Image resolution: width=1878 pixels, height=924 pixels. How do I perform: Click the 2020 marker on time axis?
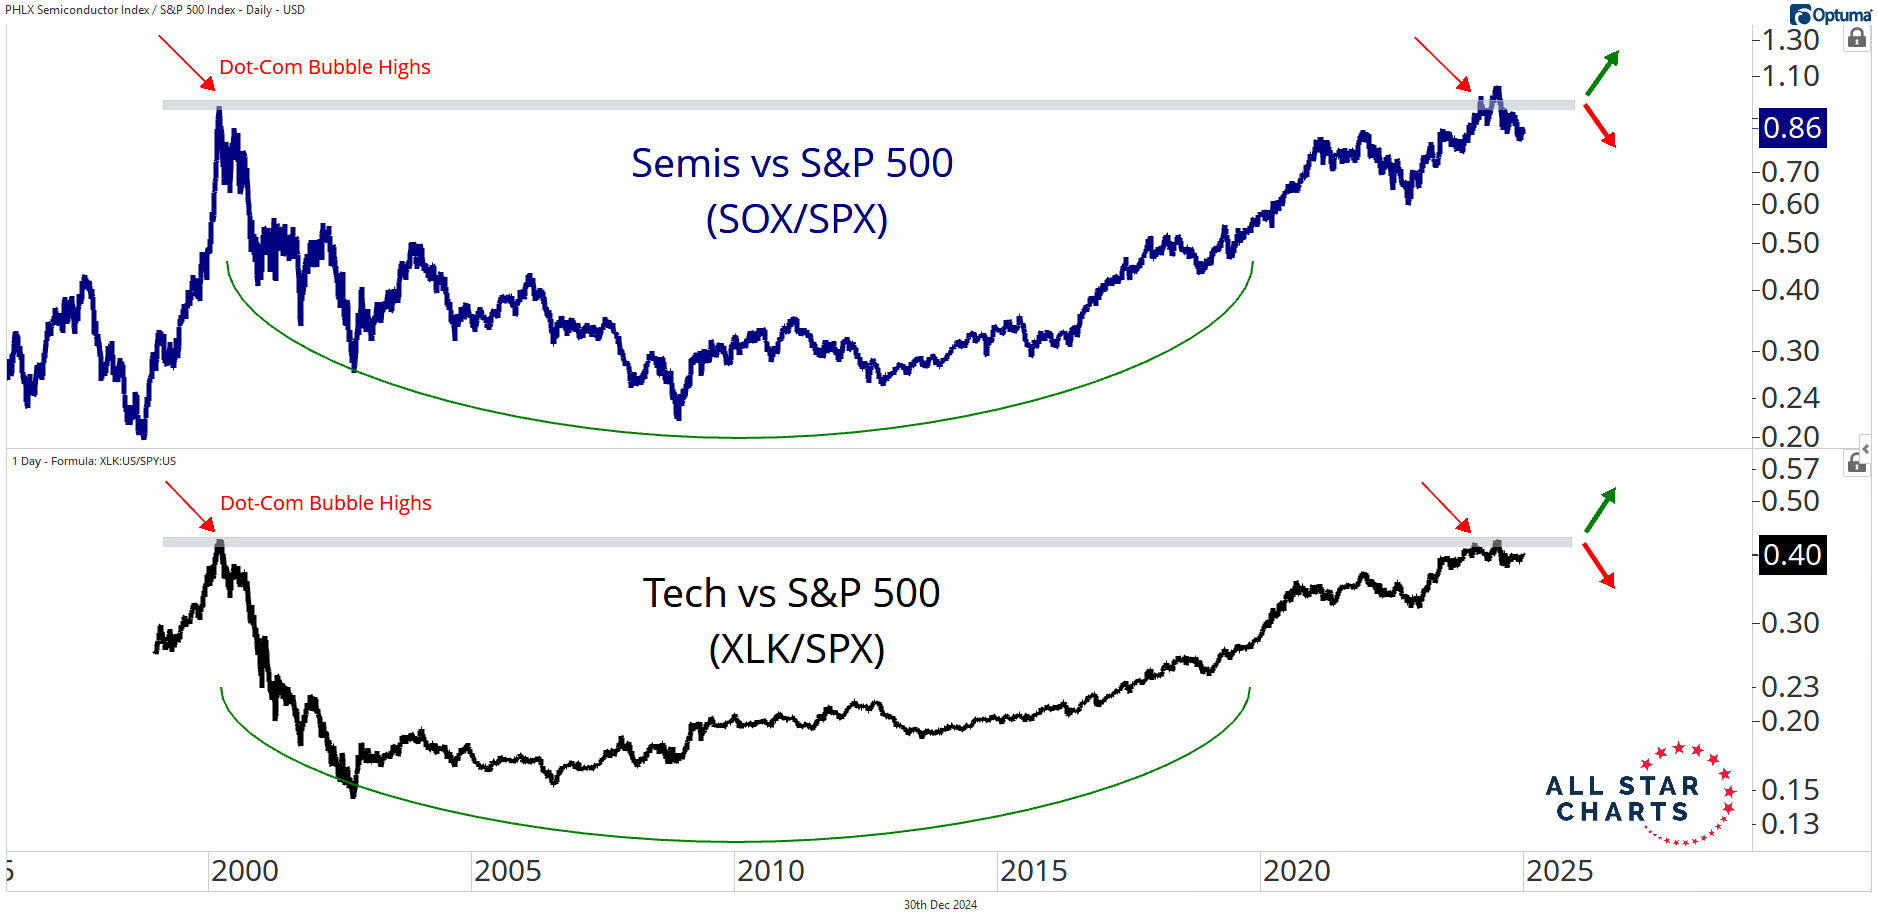[x=1297, y=871]
